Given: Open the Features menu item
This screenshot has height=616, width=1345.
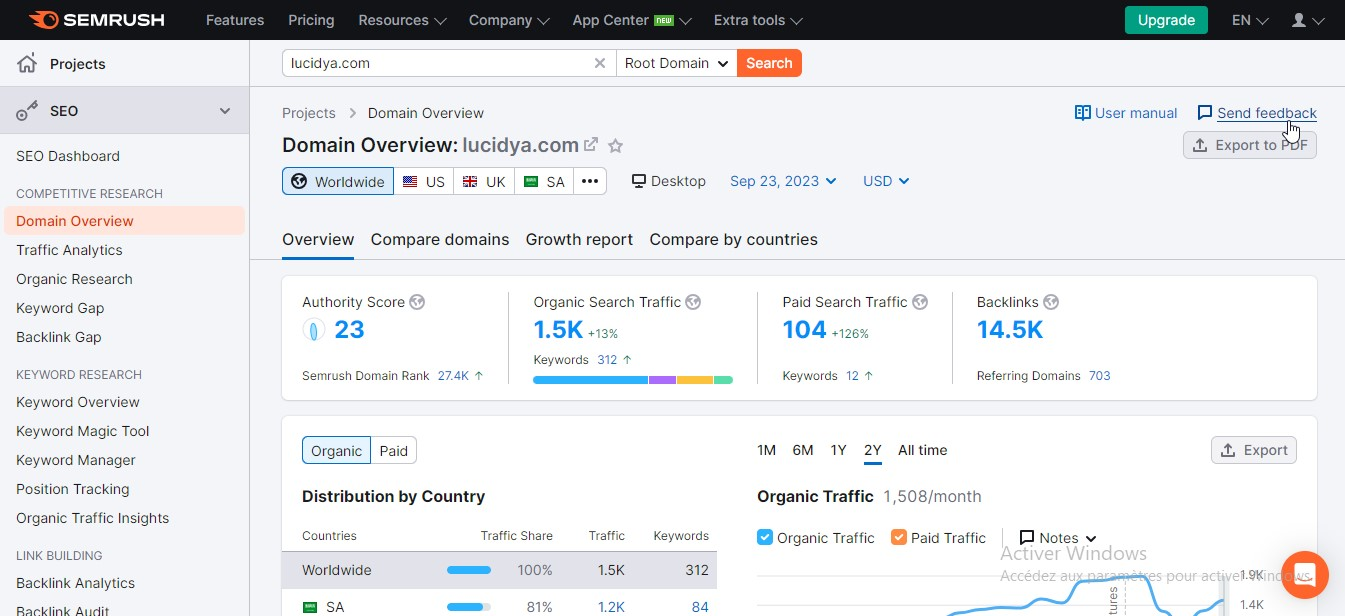Looking at the screenshot, I should tap(235, 20).
